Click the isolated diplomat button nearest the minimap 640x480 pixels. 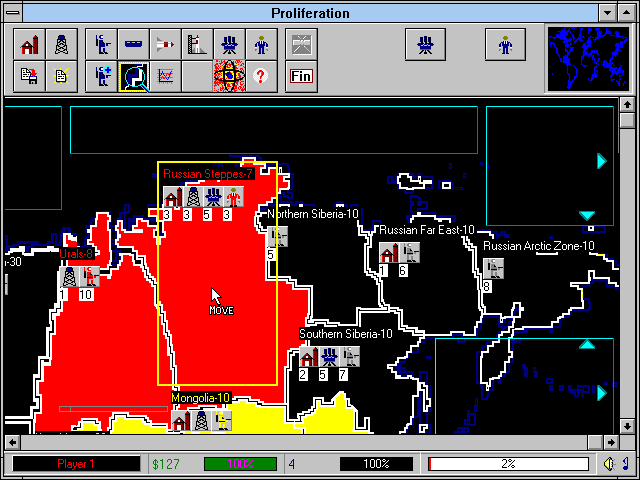point(505,44)
